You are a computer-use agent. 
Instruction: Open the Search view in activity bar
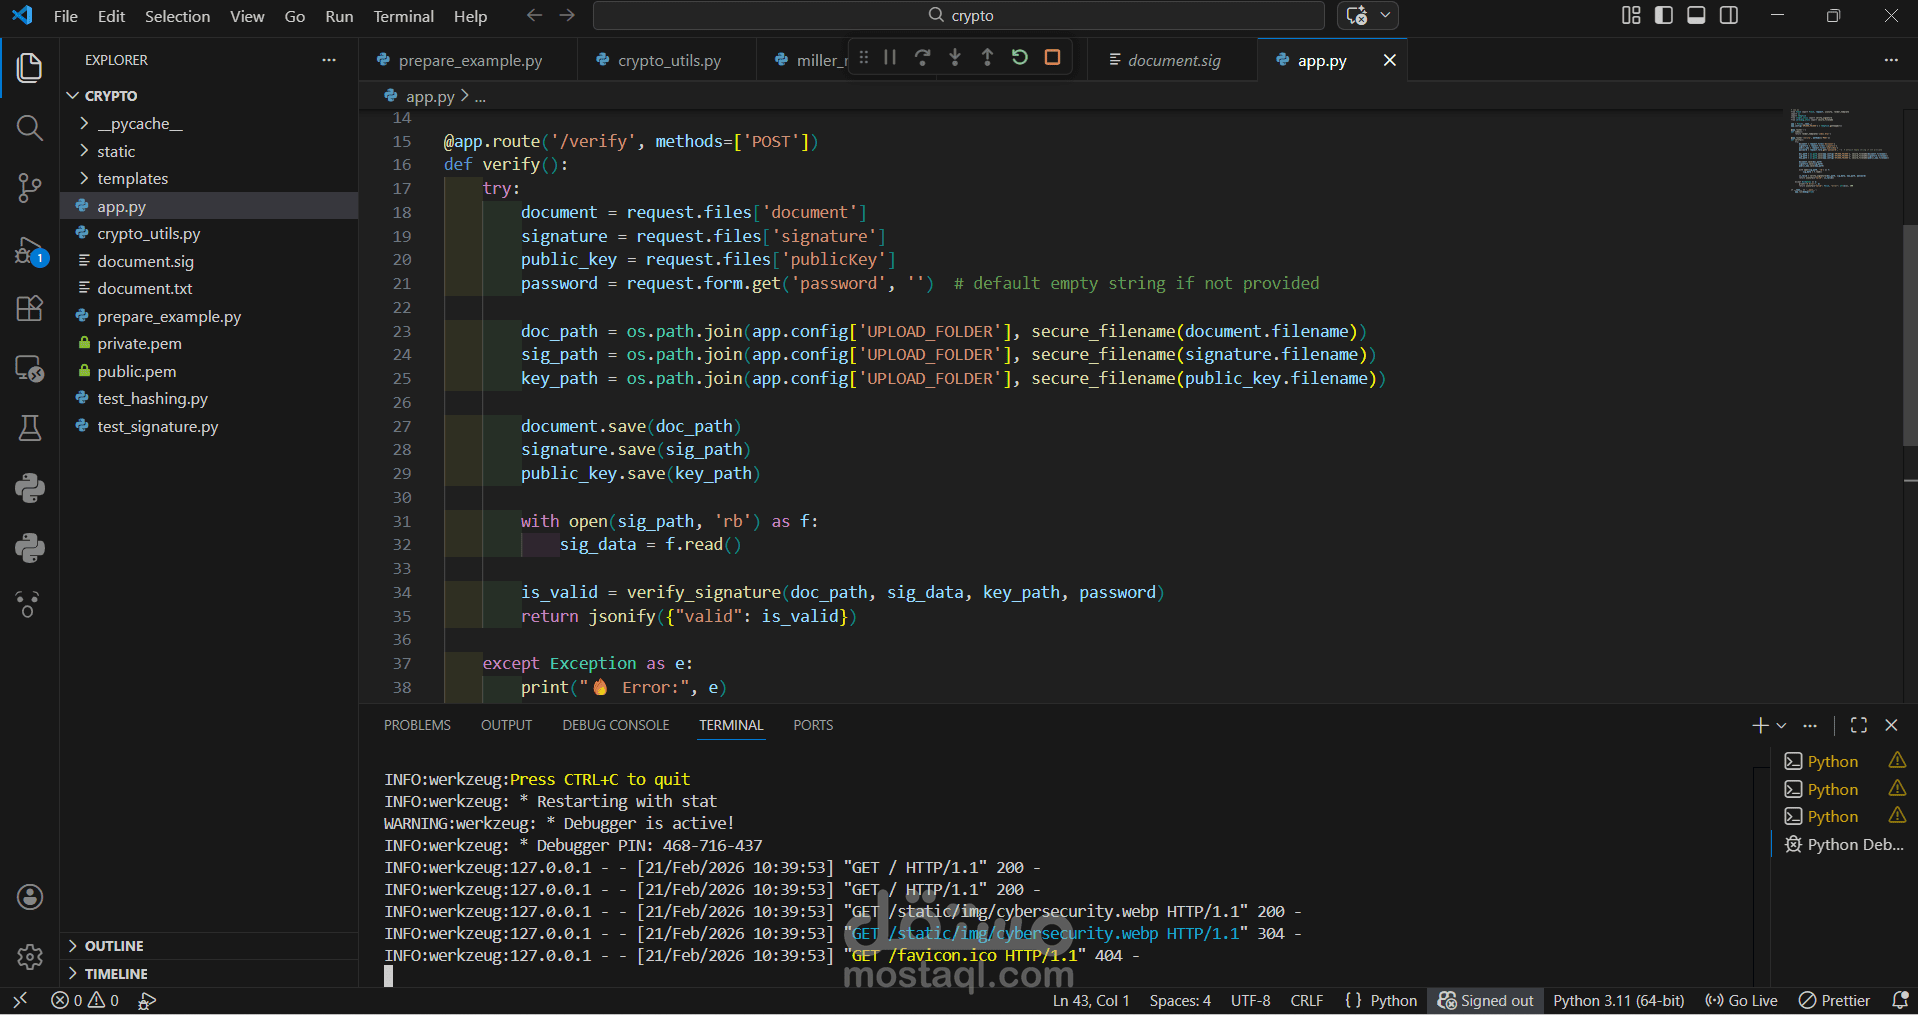pos(29,128)
